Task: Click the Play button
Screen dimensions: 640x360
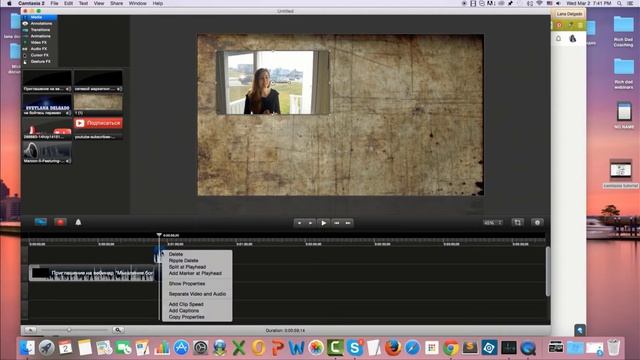Action: [323, 223]
